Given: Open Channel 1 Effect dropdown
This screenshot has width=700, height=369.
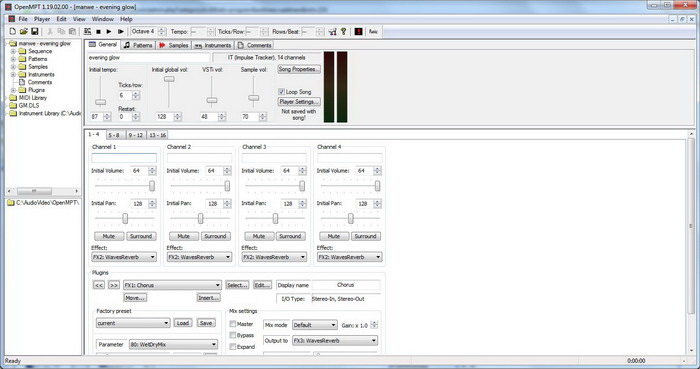Looking at the screenshot, I should [x=124, y=257].
